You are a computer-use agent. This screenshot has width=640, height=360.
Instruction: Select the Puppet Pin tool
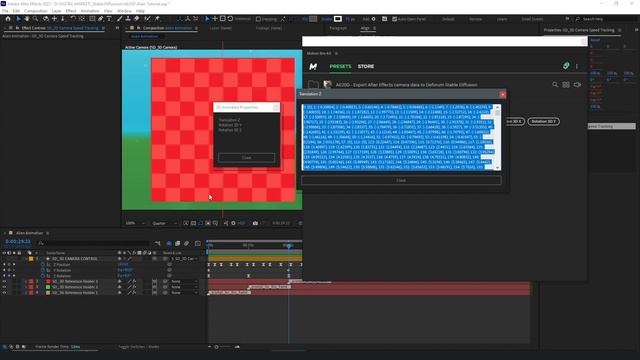coord(157,19)
